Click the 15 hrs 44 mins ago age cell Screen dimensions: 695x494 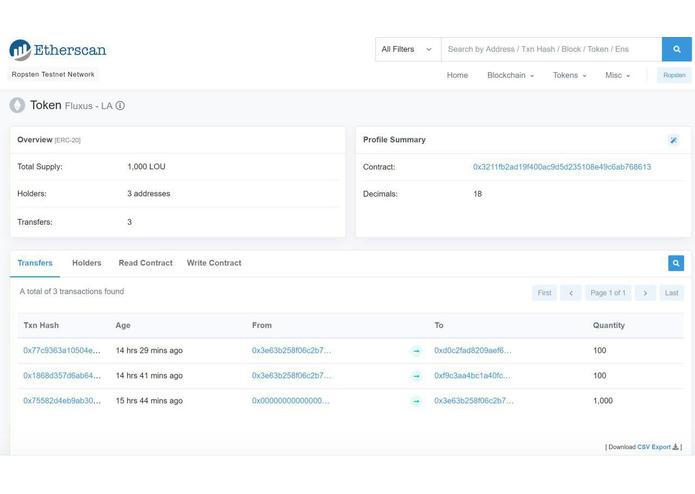pyautogui.click(x=149, y=401)
